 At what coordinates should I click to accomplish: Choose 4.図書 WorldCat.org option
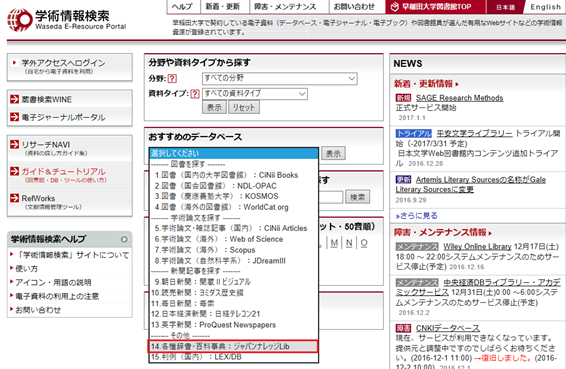tap(234, 207)
